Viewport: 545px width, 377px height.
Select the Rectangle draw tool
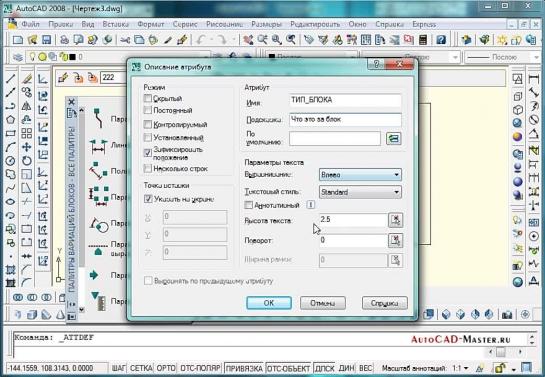[x=10, y=133]
